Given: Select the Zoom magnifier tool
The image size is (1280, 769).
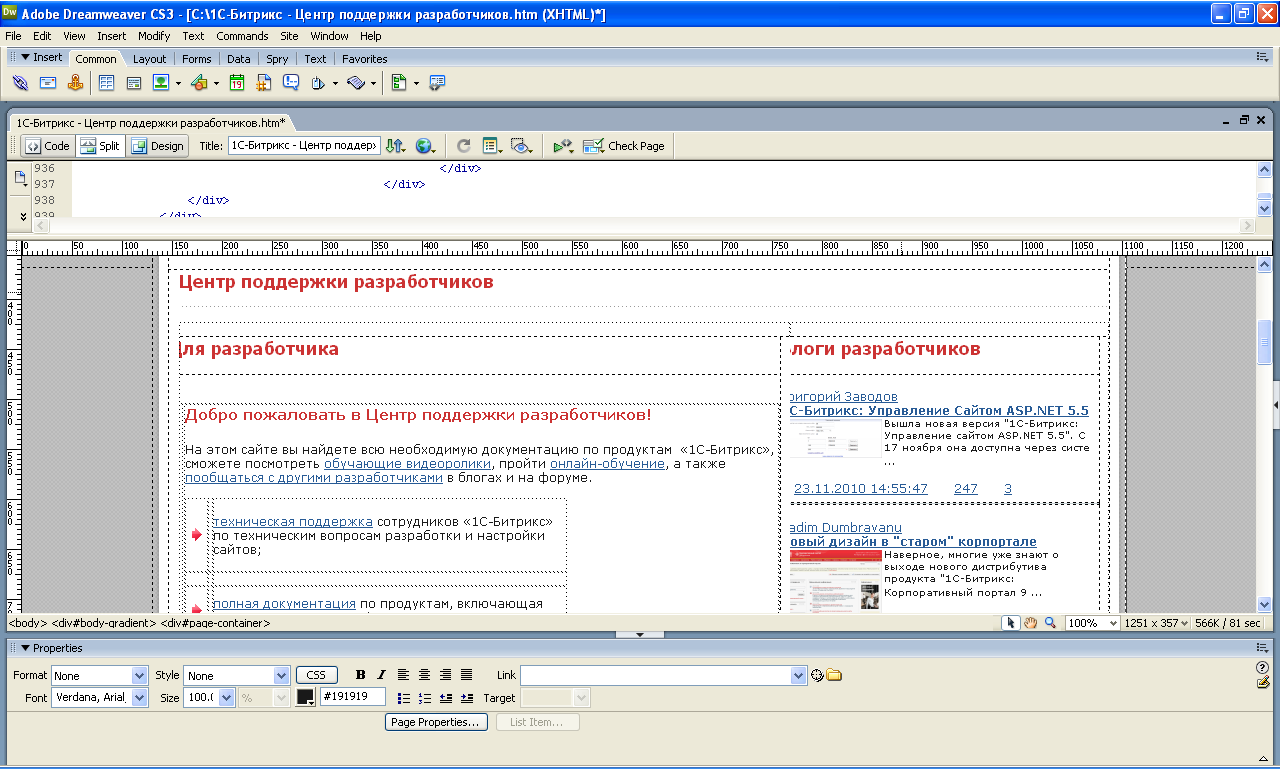Looking at the screenshot, I should 1050,622.
